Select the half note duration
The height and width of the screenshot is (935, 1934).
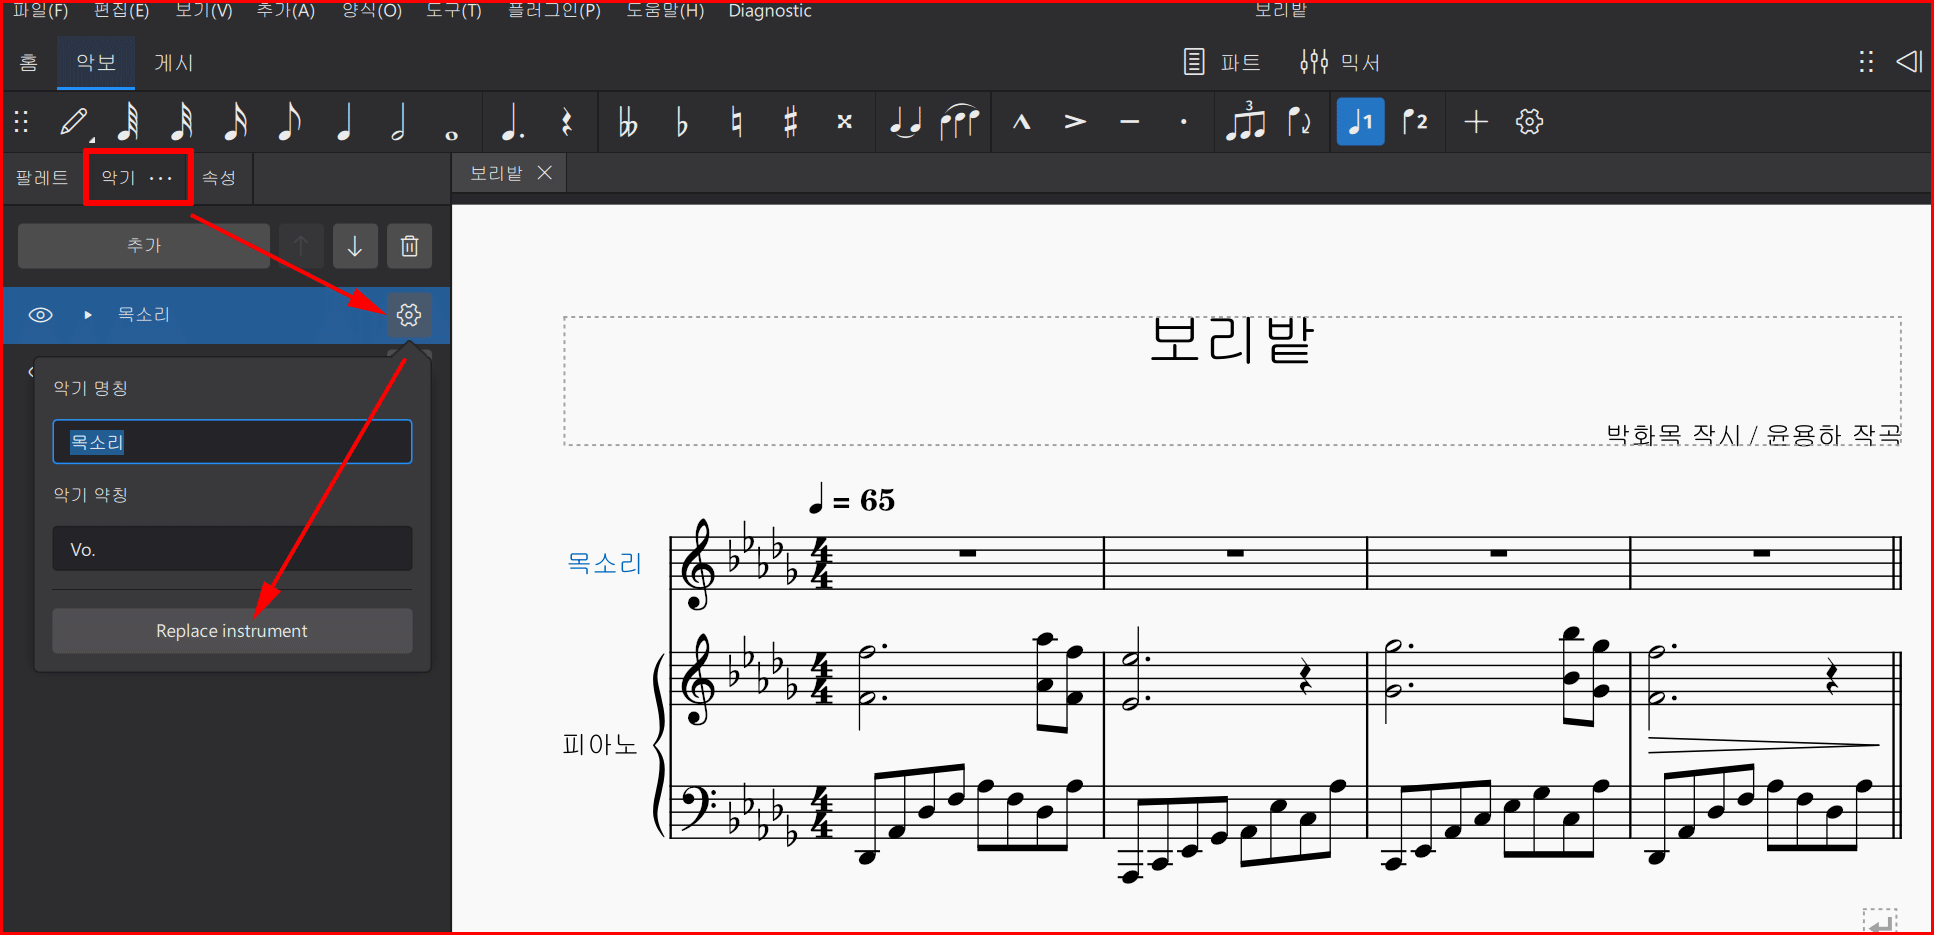[x=398, y=122]
